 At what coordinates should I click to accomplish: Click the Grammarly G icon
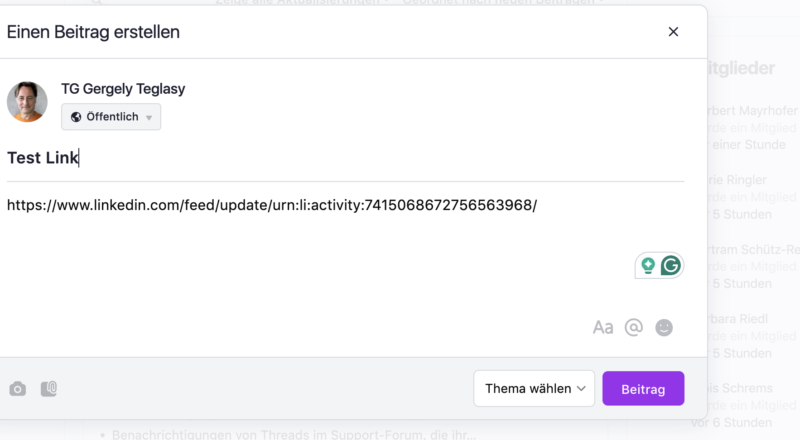coord(671,265)
